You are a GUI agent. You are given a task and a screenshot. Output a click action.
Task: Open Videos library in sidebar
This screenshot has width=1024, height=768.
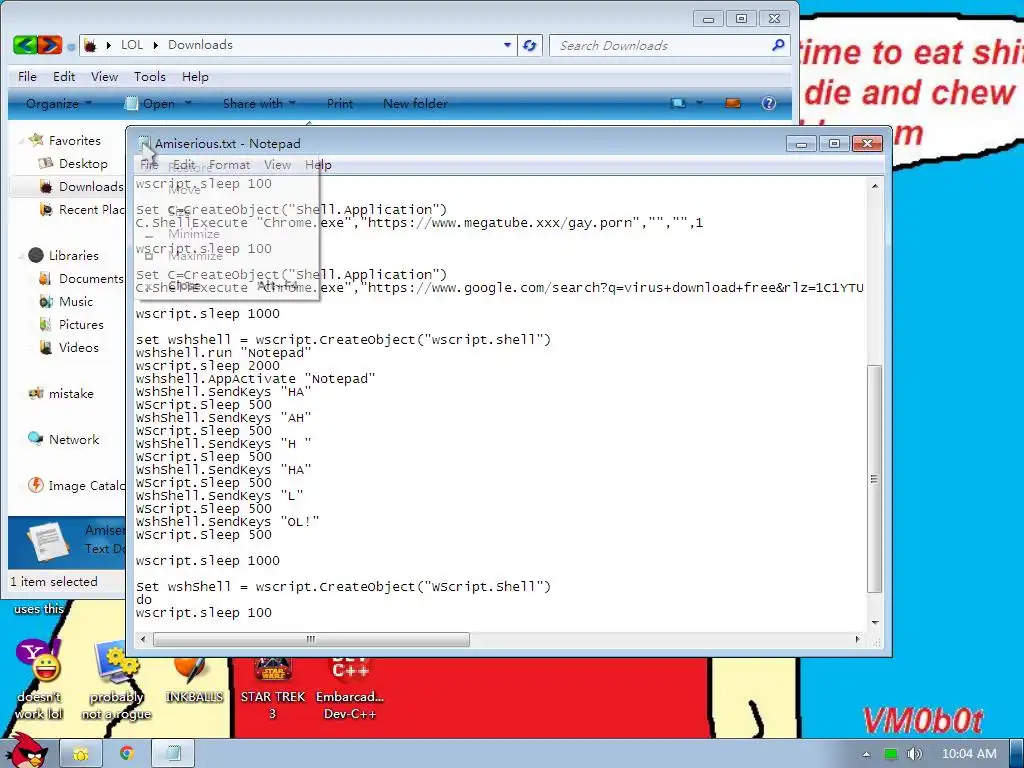pos(78,347)
